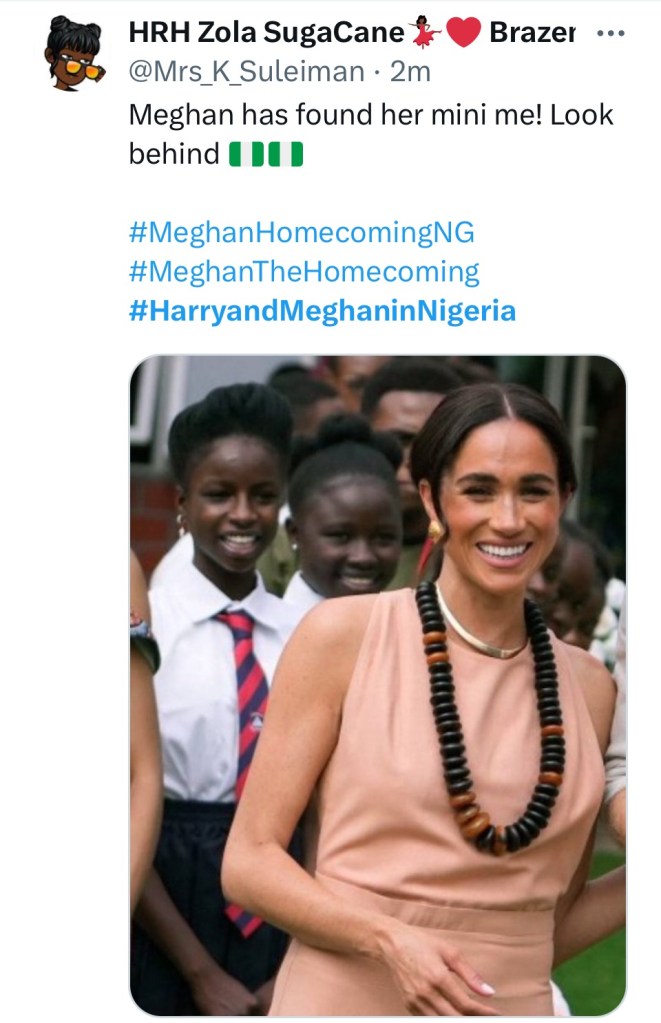Open the three-dot more options menu

tap(609, 33)
